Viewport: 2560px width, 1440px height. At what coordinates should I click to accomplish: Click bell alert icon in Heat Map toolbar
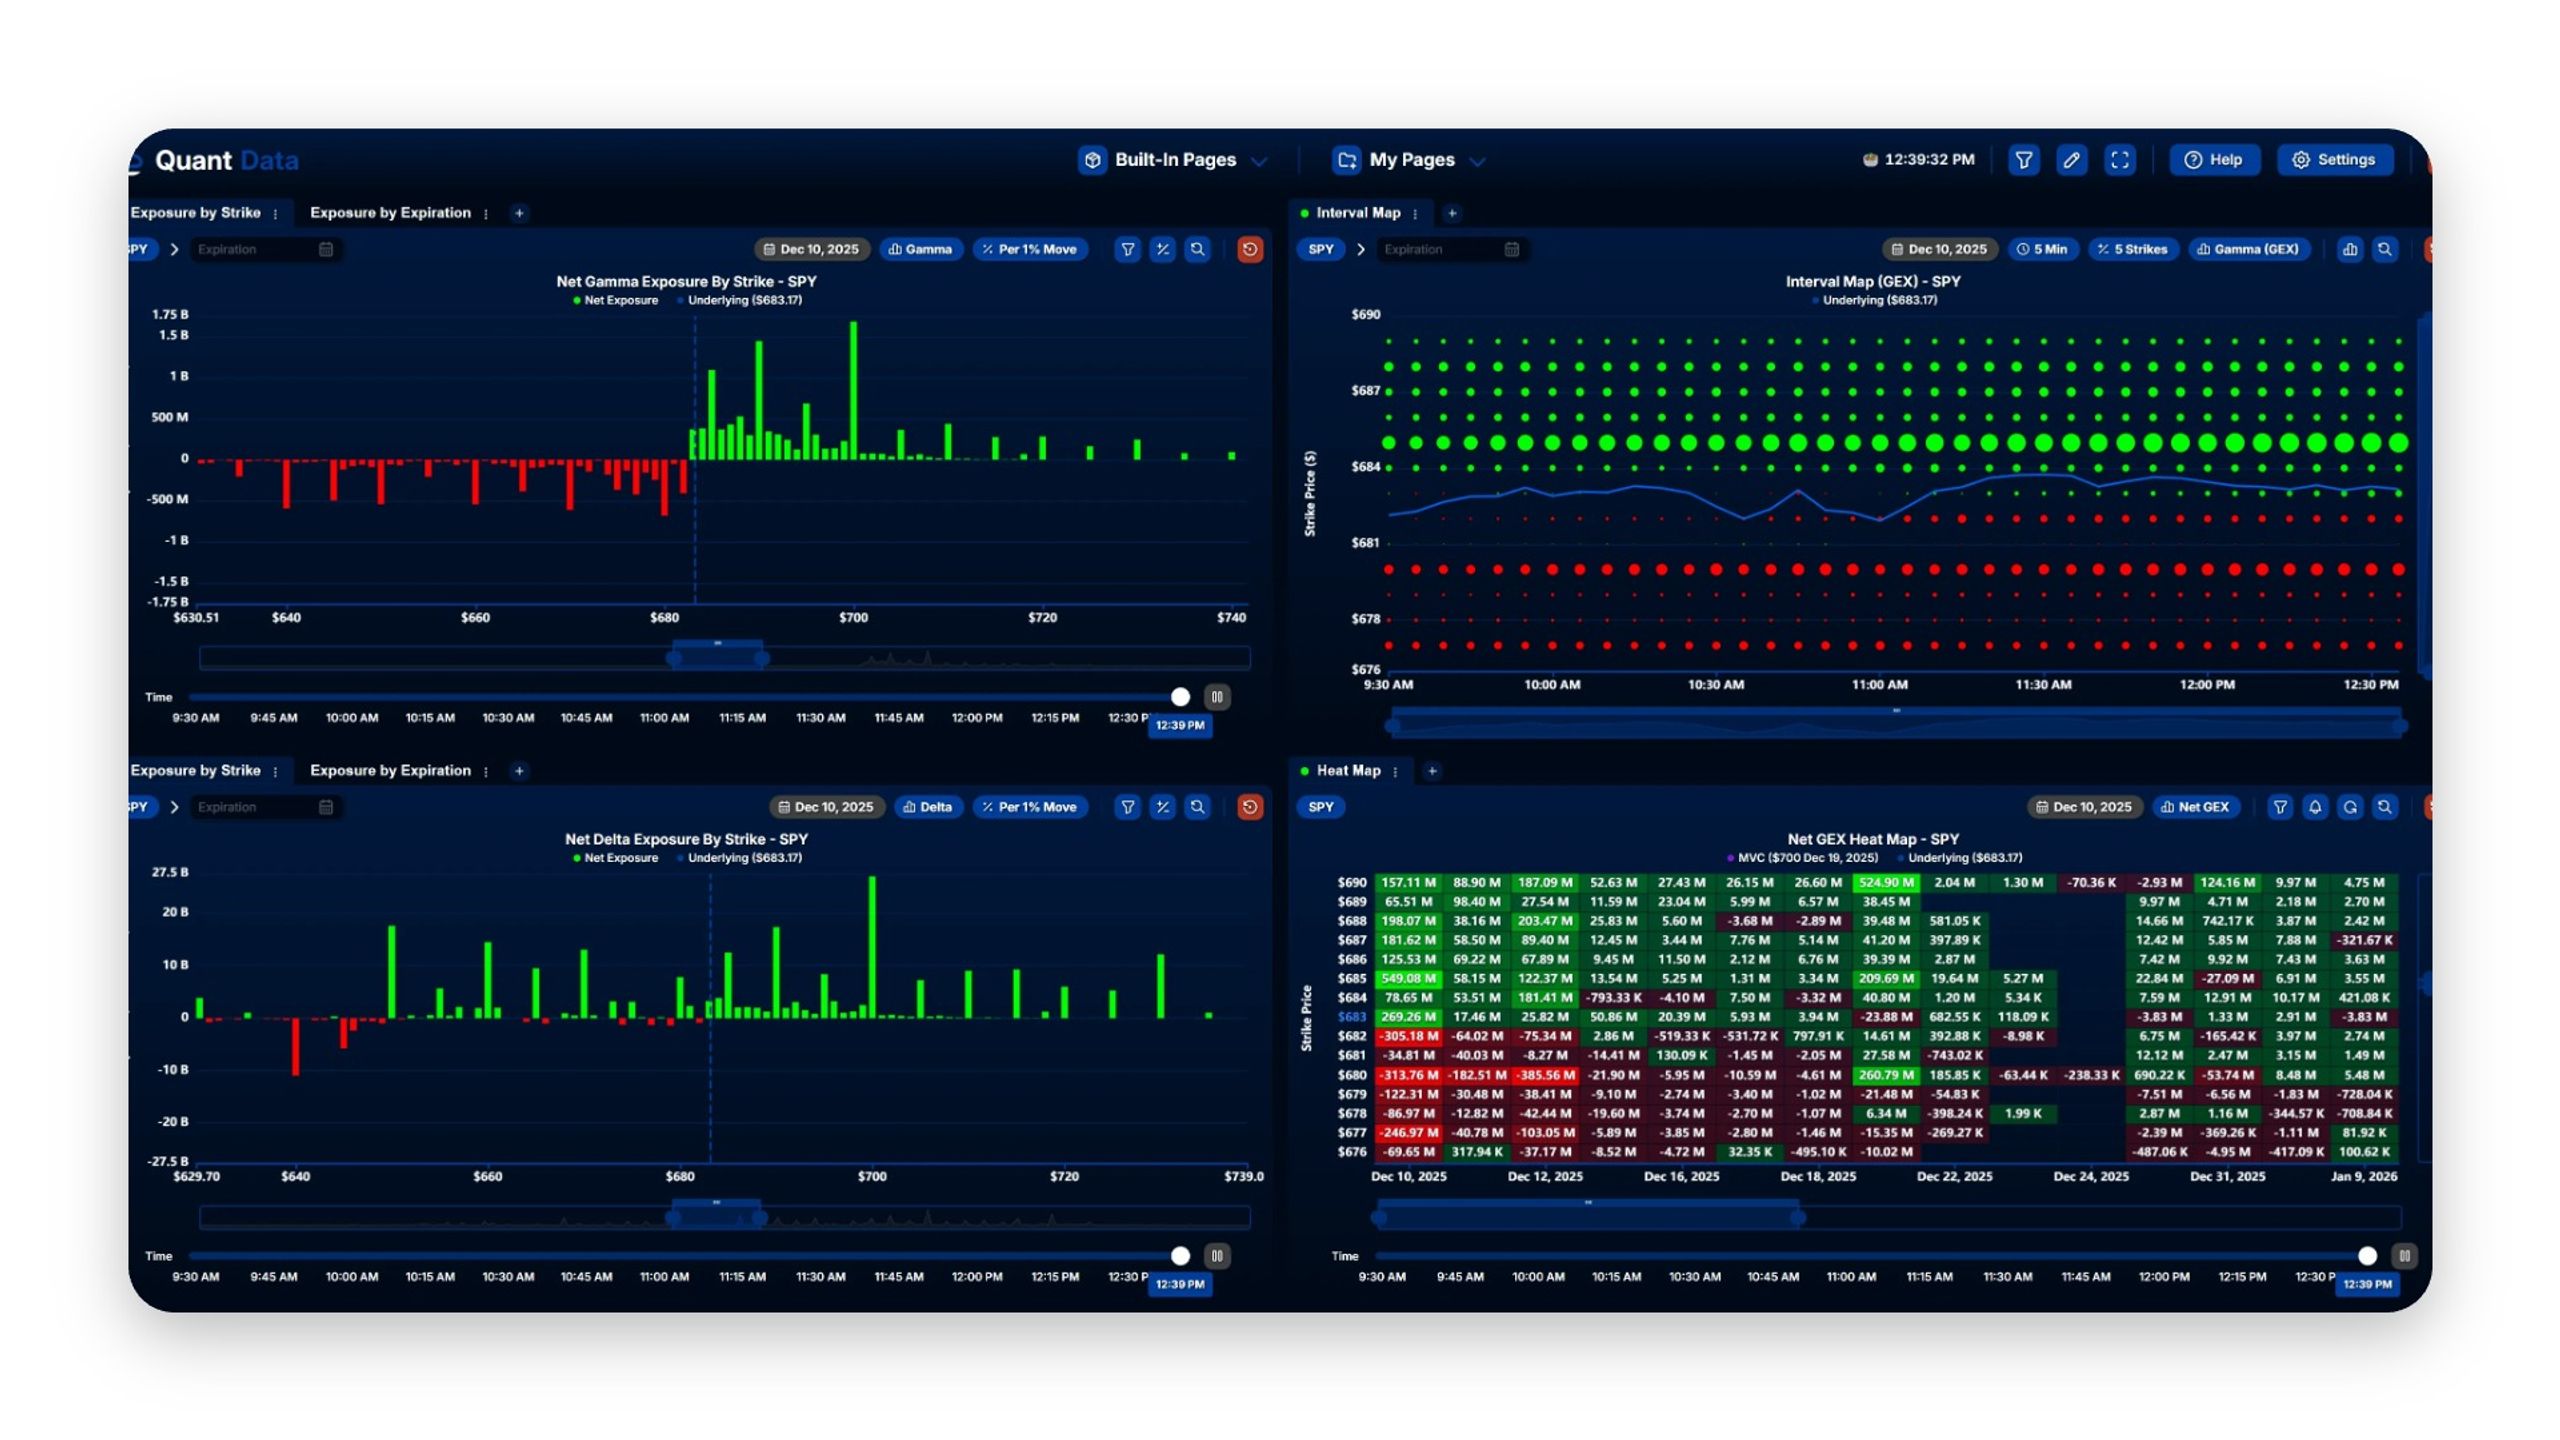(x=2315, y=807)
